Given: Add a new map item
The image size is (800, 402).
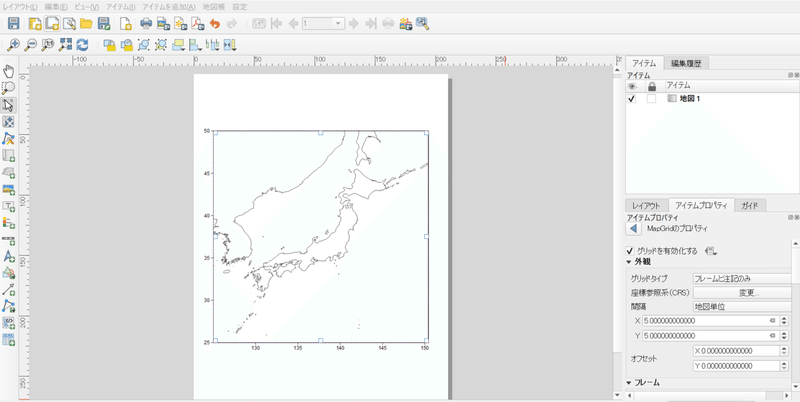Looking at the screenshot, I should [9, 155].
